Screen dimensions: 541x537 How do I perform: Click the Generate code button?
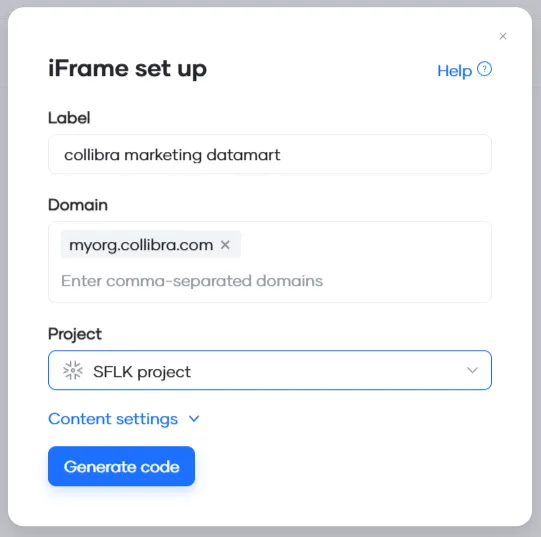click(121, 466)
